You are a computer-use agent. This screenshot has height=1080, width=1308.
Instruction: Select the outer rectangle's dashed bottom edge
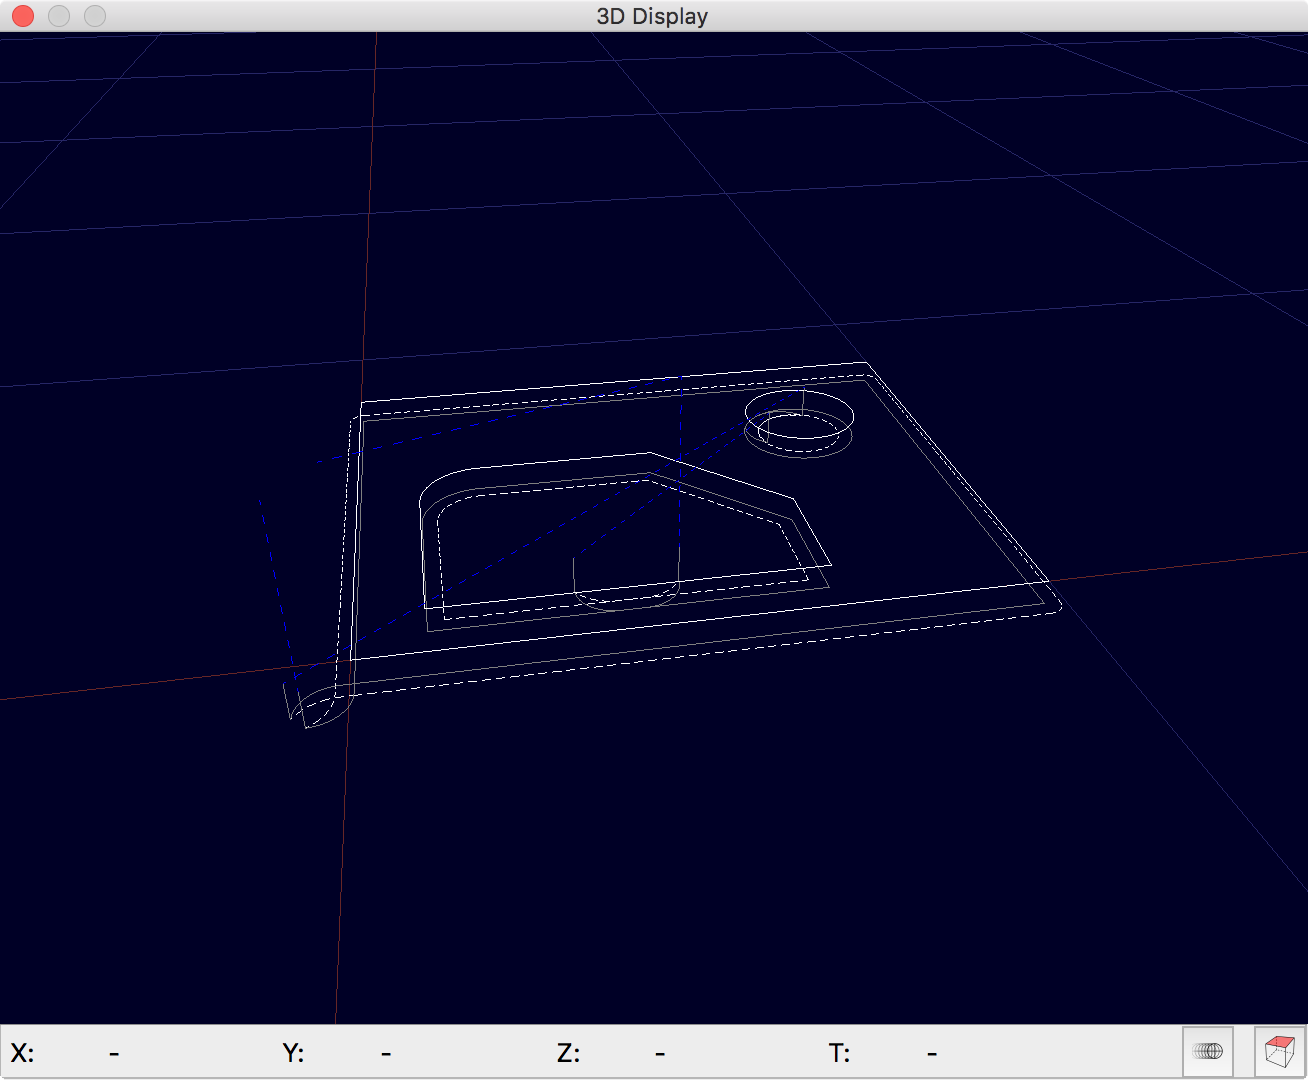click(x=700, y=651)
